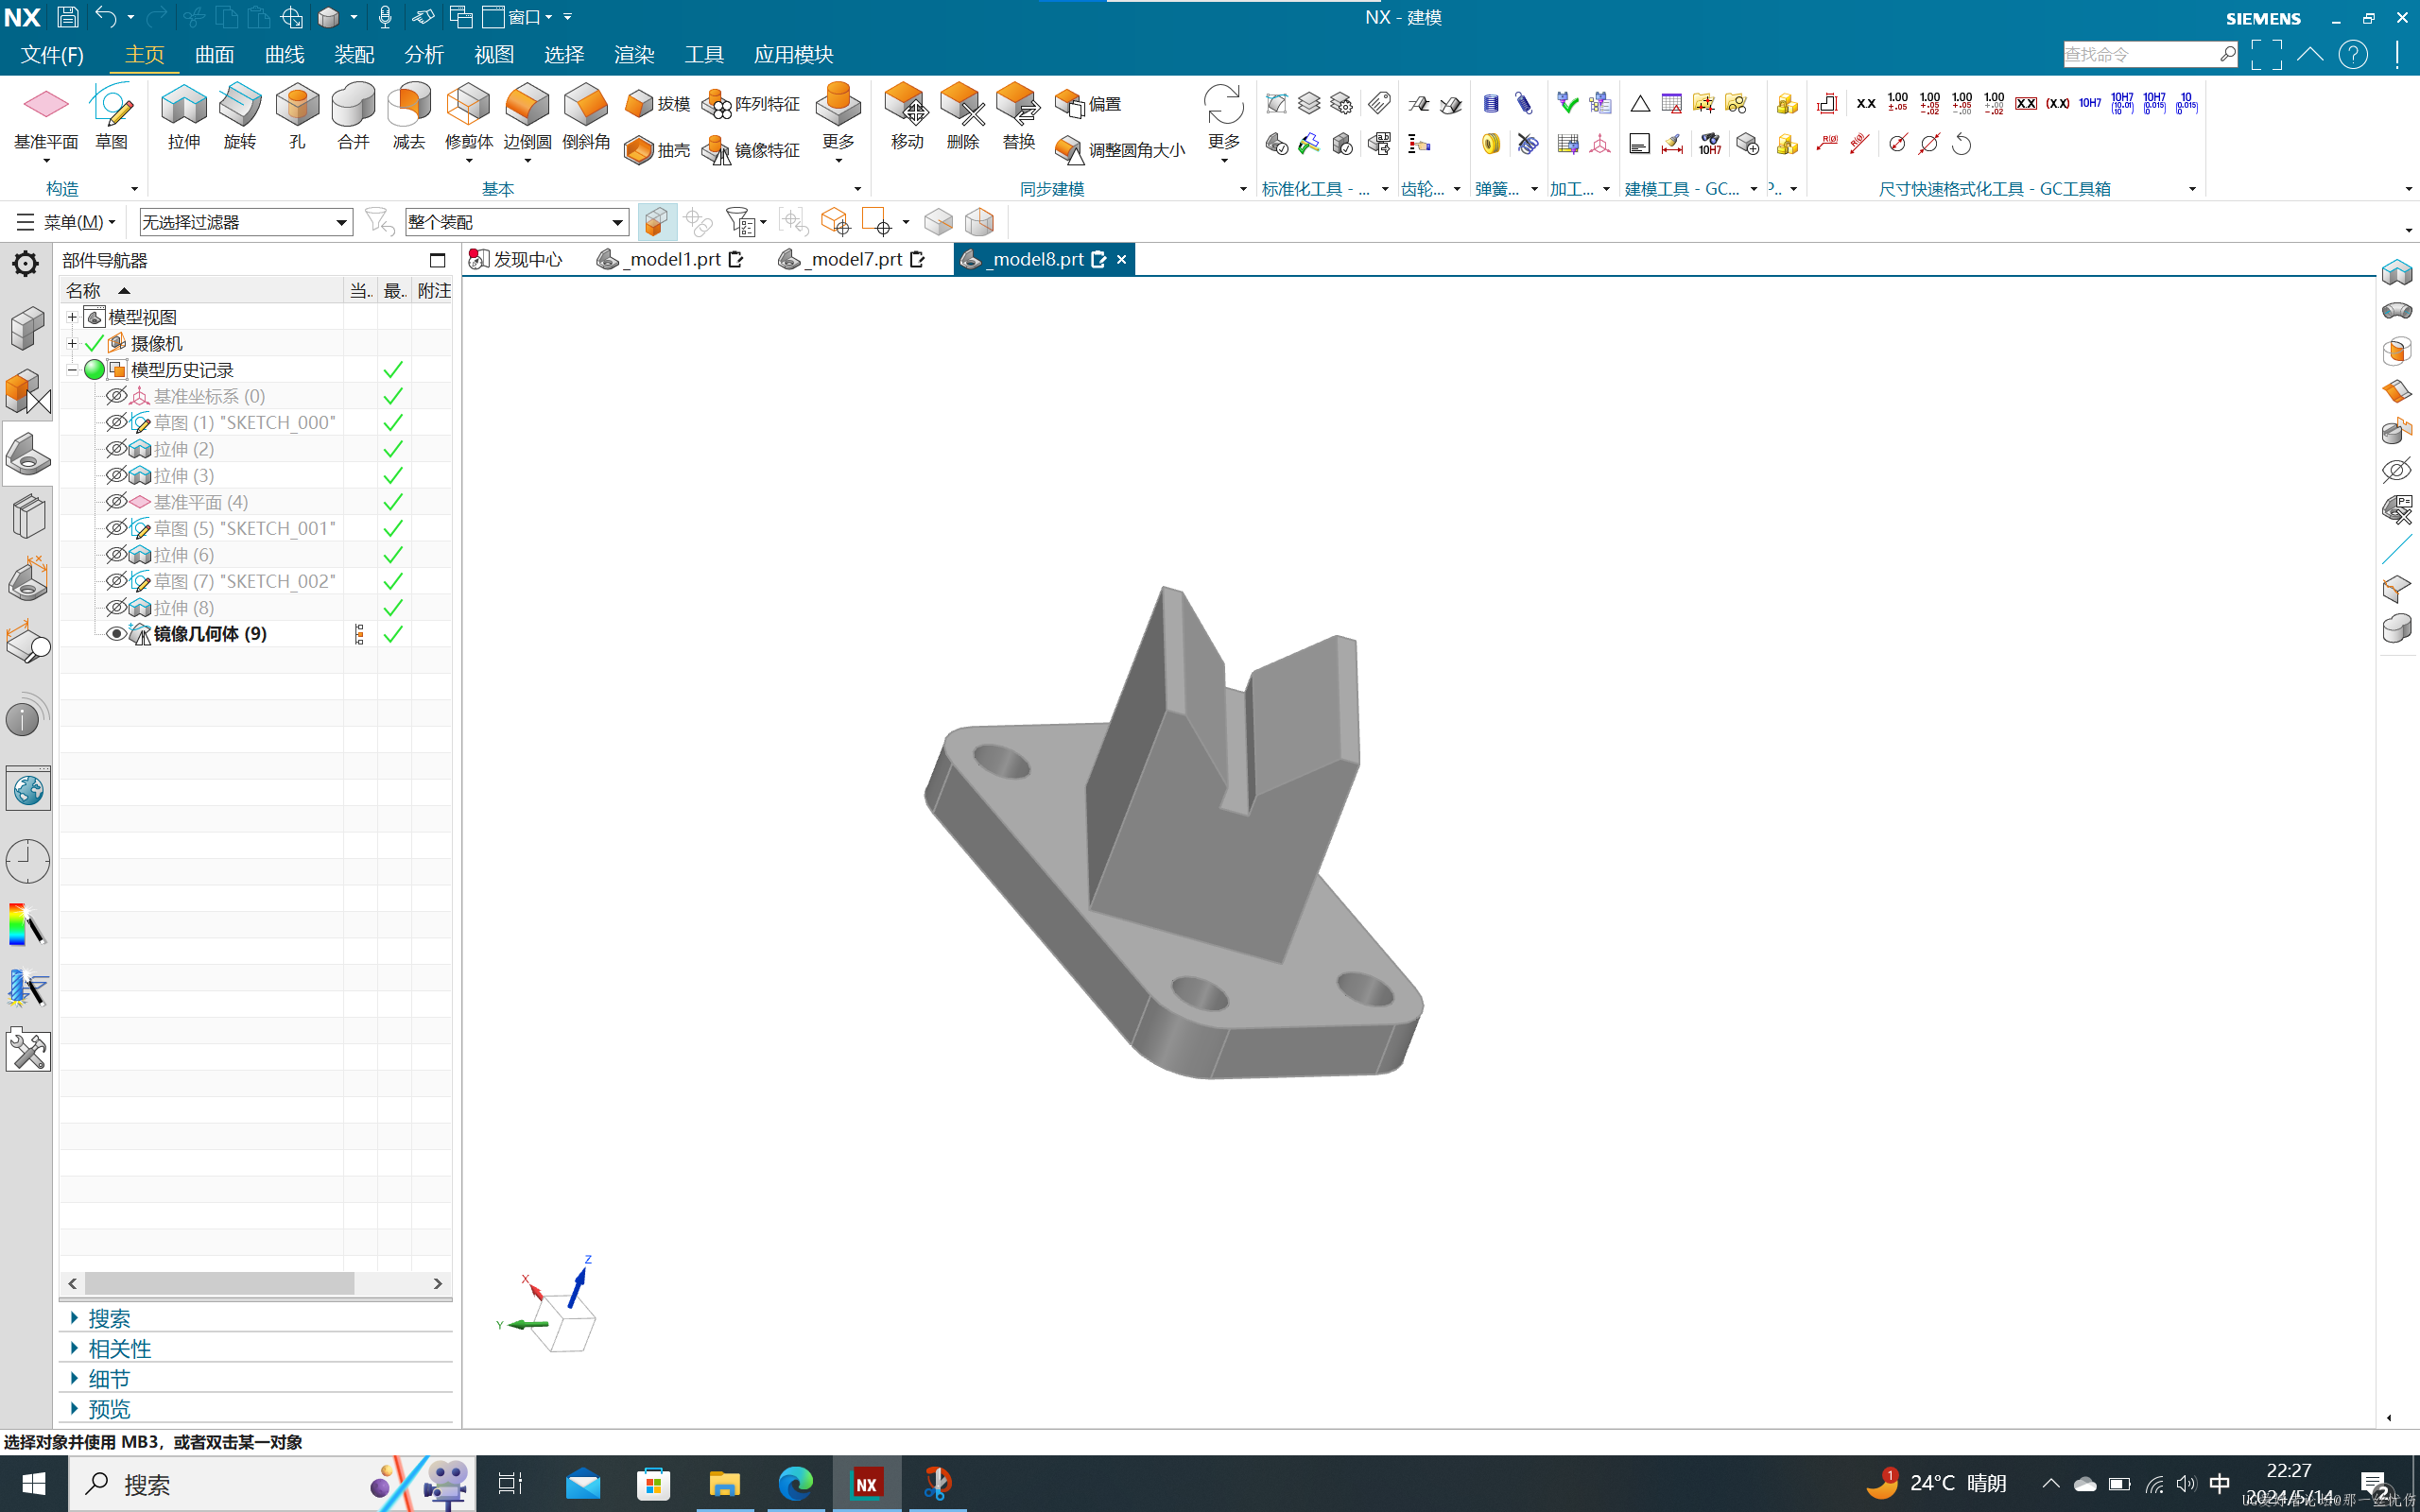This screenshot has width=2420, height=1512.
Task: Switch to the 发现中心 tab
Action: 516,259
